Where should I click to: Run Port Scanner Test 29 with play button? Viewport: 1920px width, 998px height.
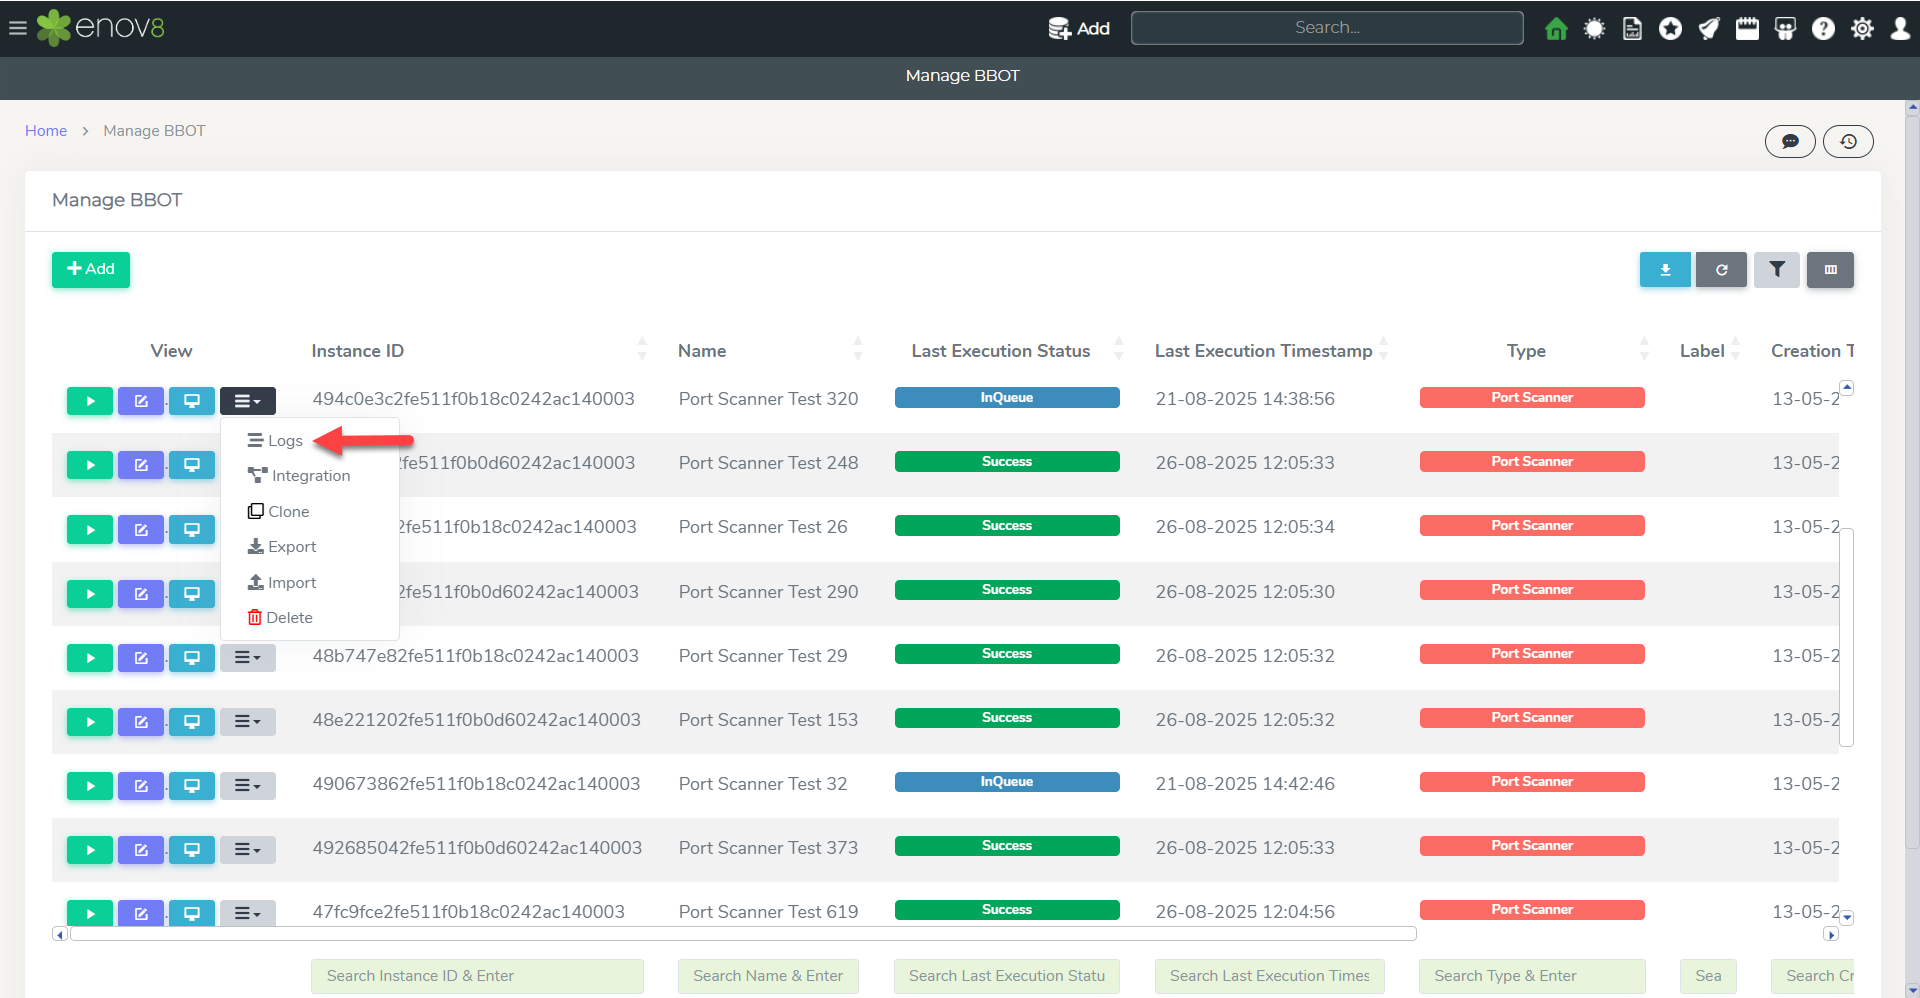coord(90,658)
